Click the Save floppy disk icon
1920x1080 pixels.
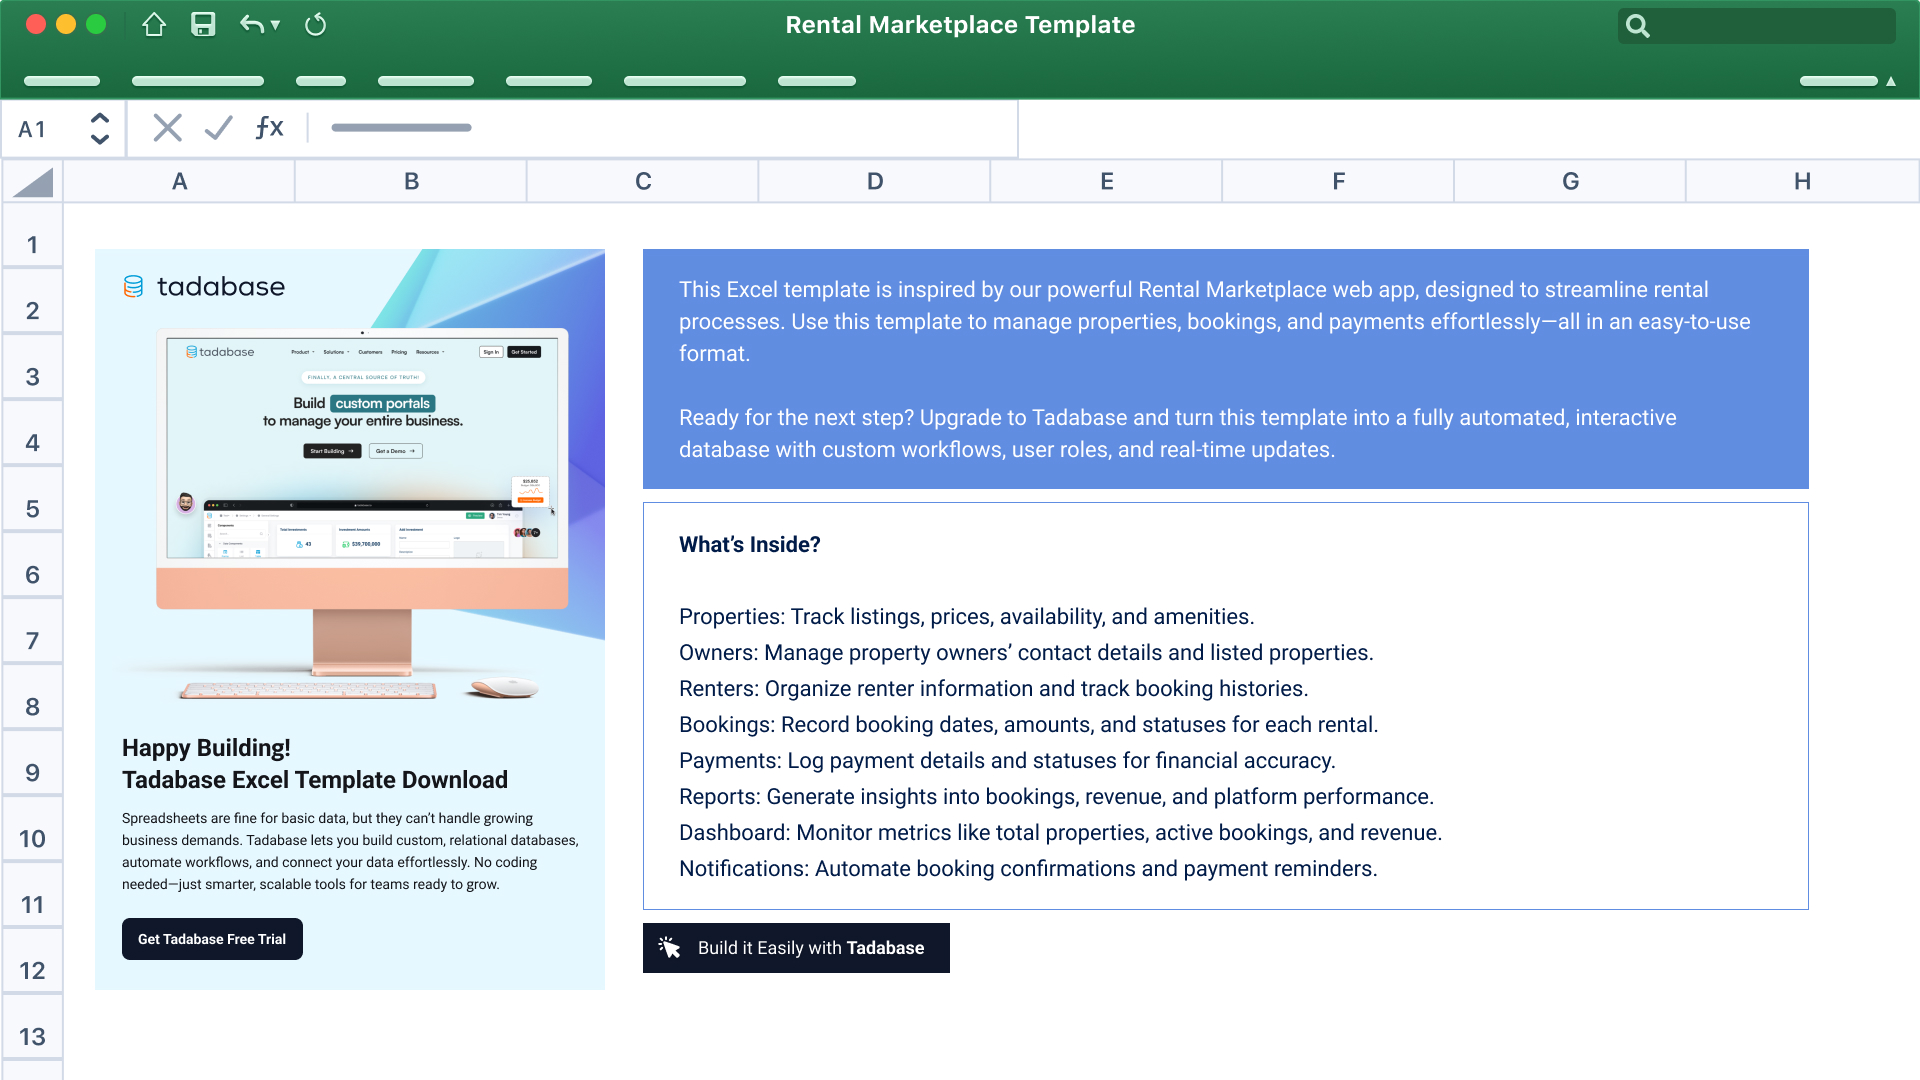(203, 25)
